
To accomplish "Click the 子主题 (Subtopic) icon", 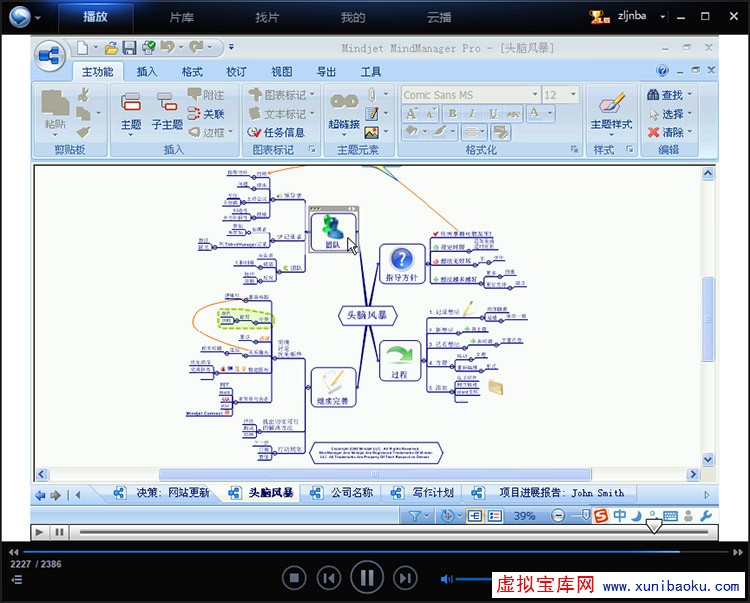I will tap(167, 104).
